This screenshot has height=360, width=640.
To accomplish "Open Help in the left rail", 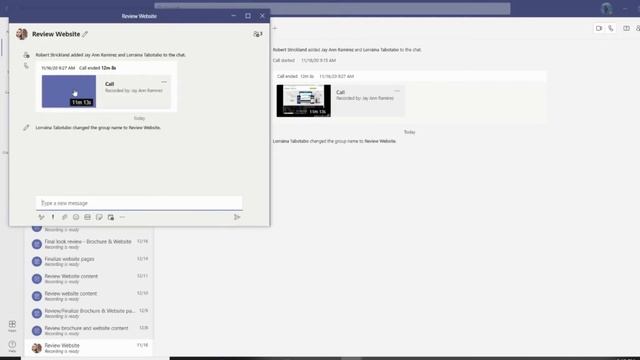I will [12, 346].
